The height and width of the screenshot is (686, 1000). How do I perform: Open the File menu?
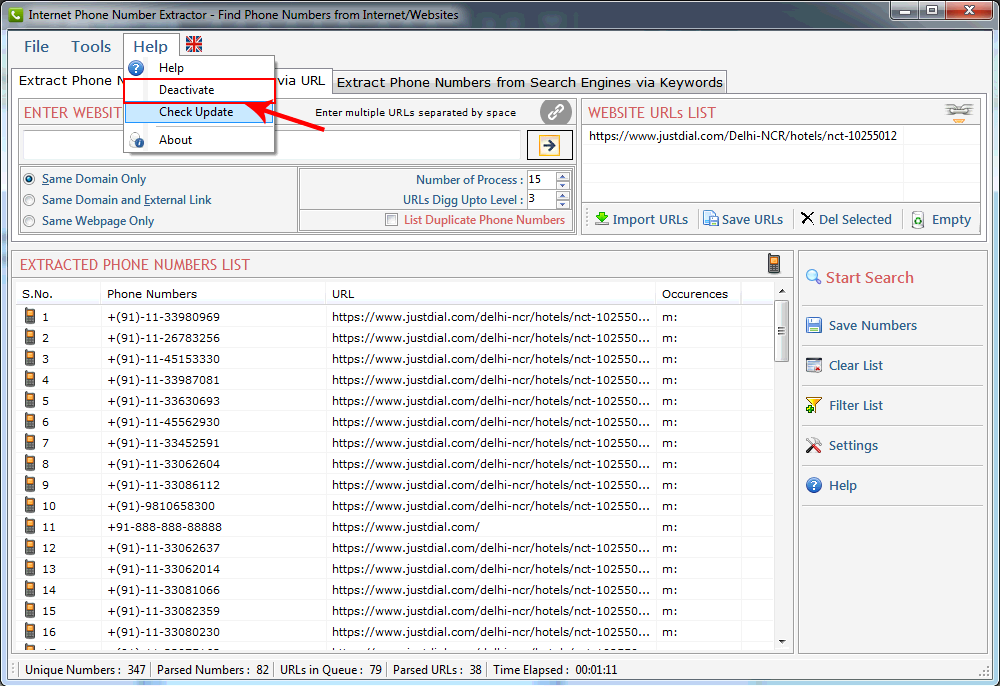pos(36,47)
